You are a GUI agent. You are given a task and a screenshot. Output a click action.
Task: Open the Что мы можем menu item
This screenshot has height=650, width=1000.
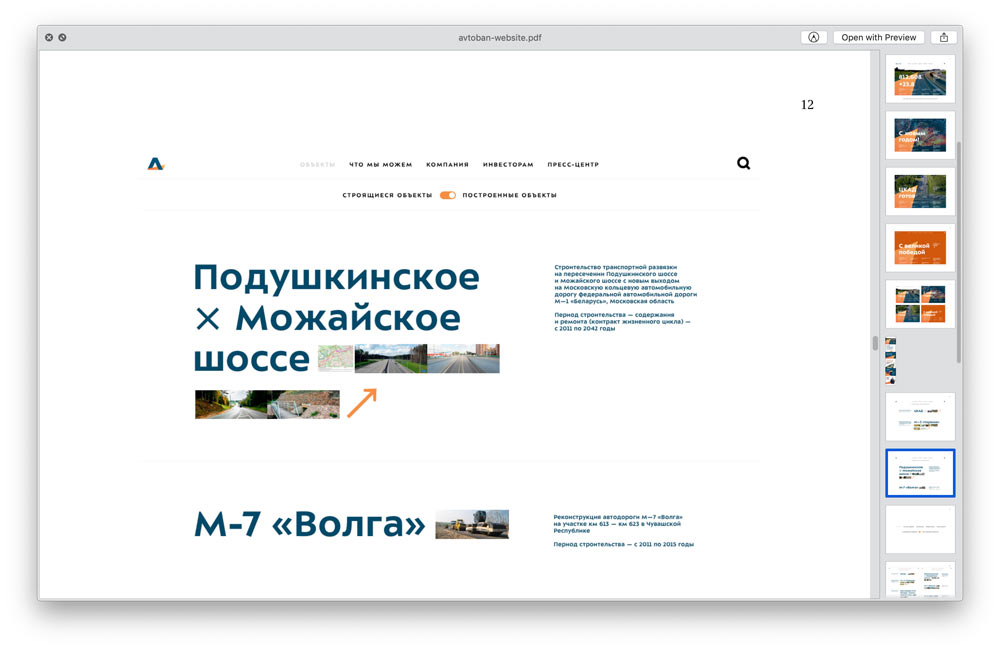[x=380, y=164]
